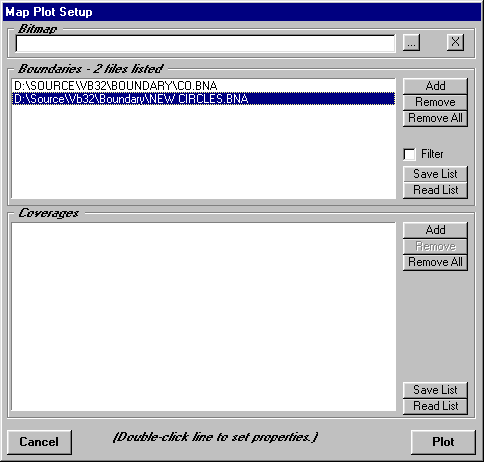Add a file to the Coverages list
Image resolution: width=484 pixels, height=462 pixels.
click(435, 230)
